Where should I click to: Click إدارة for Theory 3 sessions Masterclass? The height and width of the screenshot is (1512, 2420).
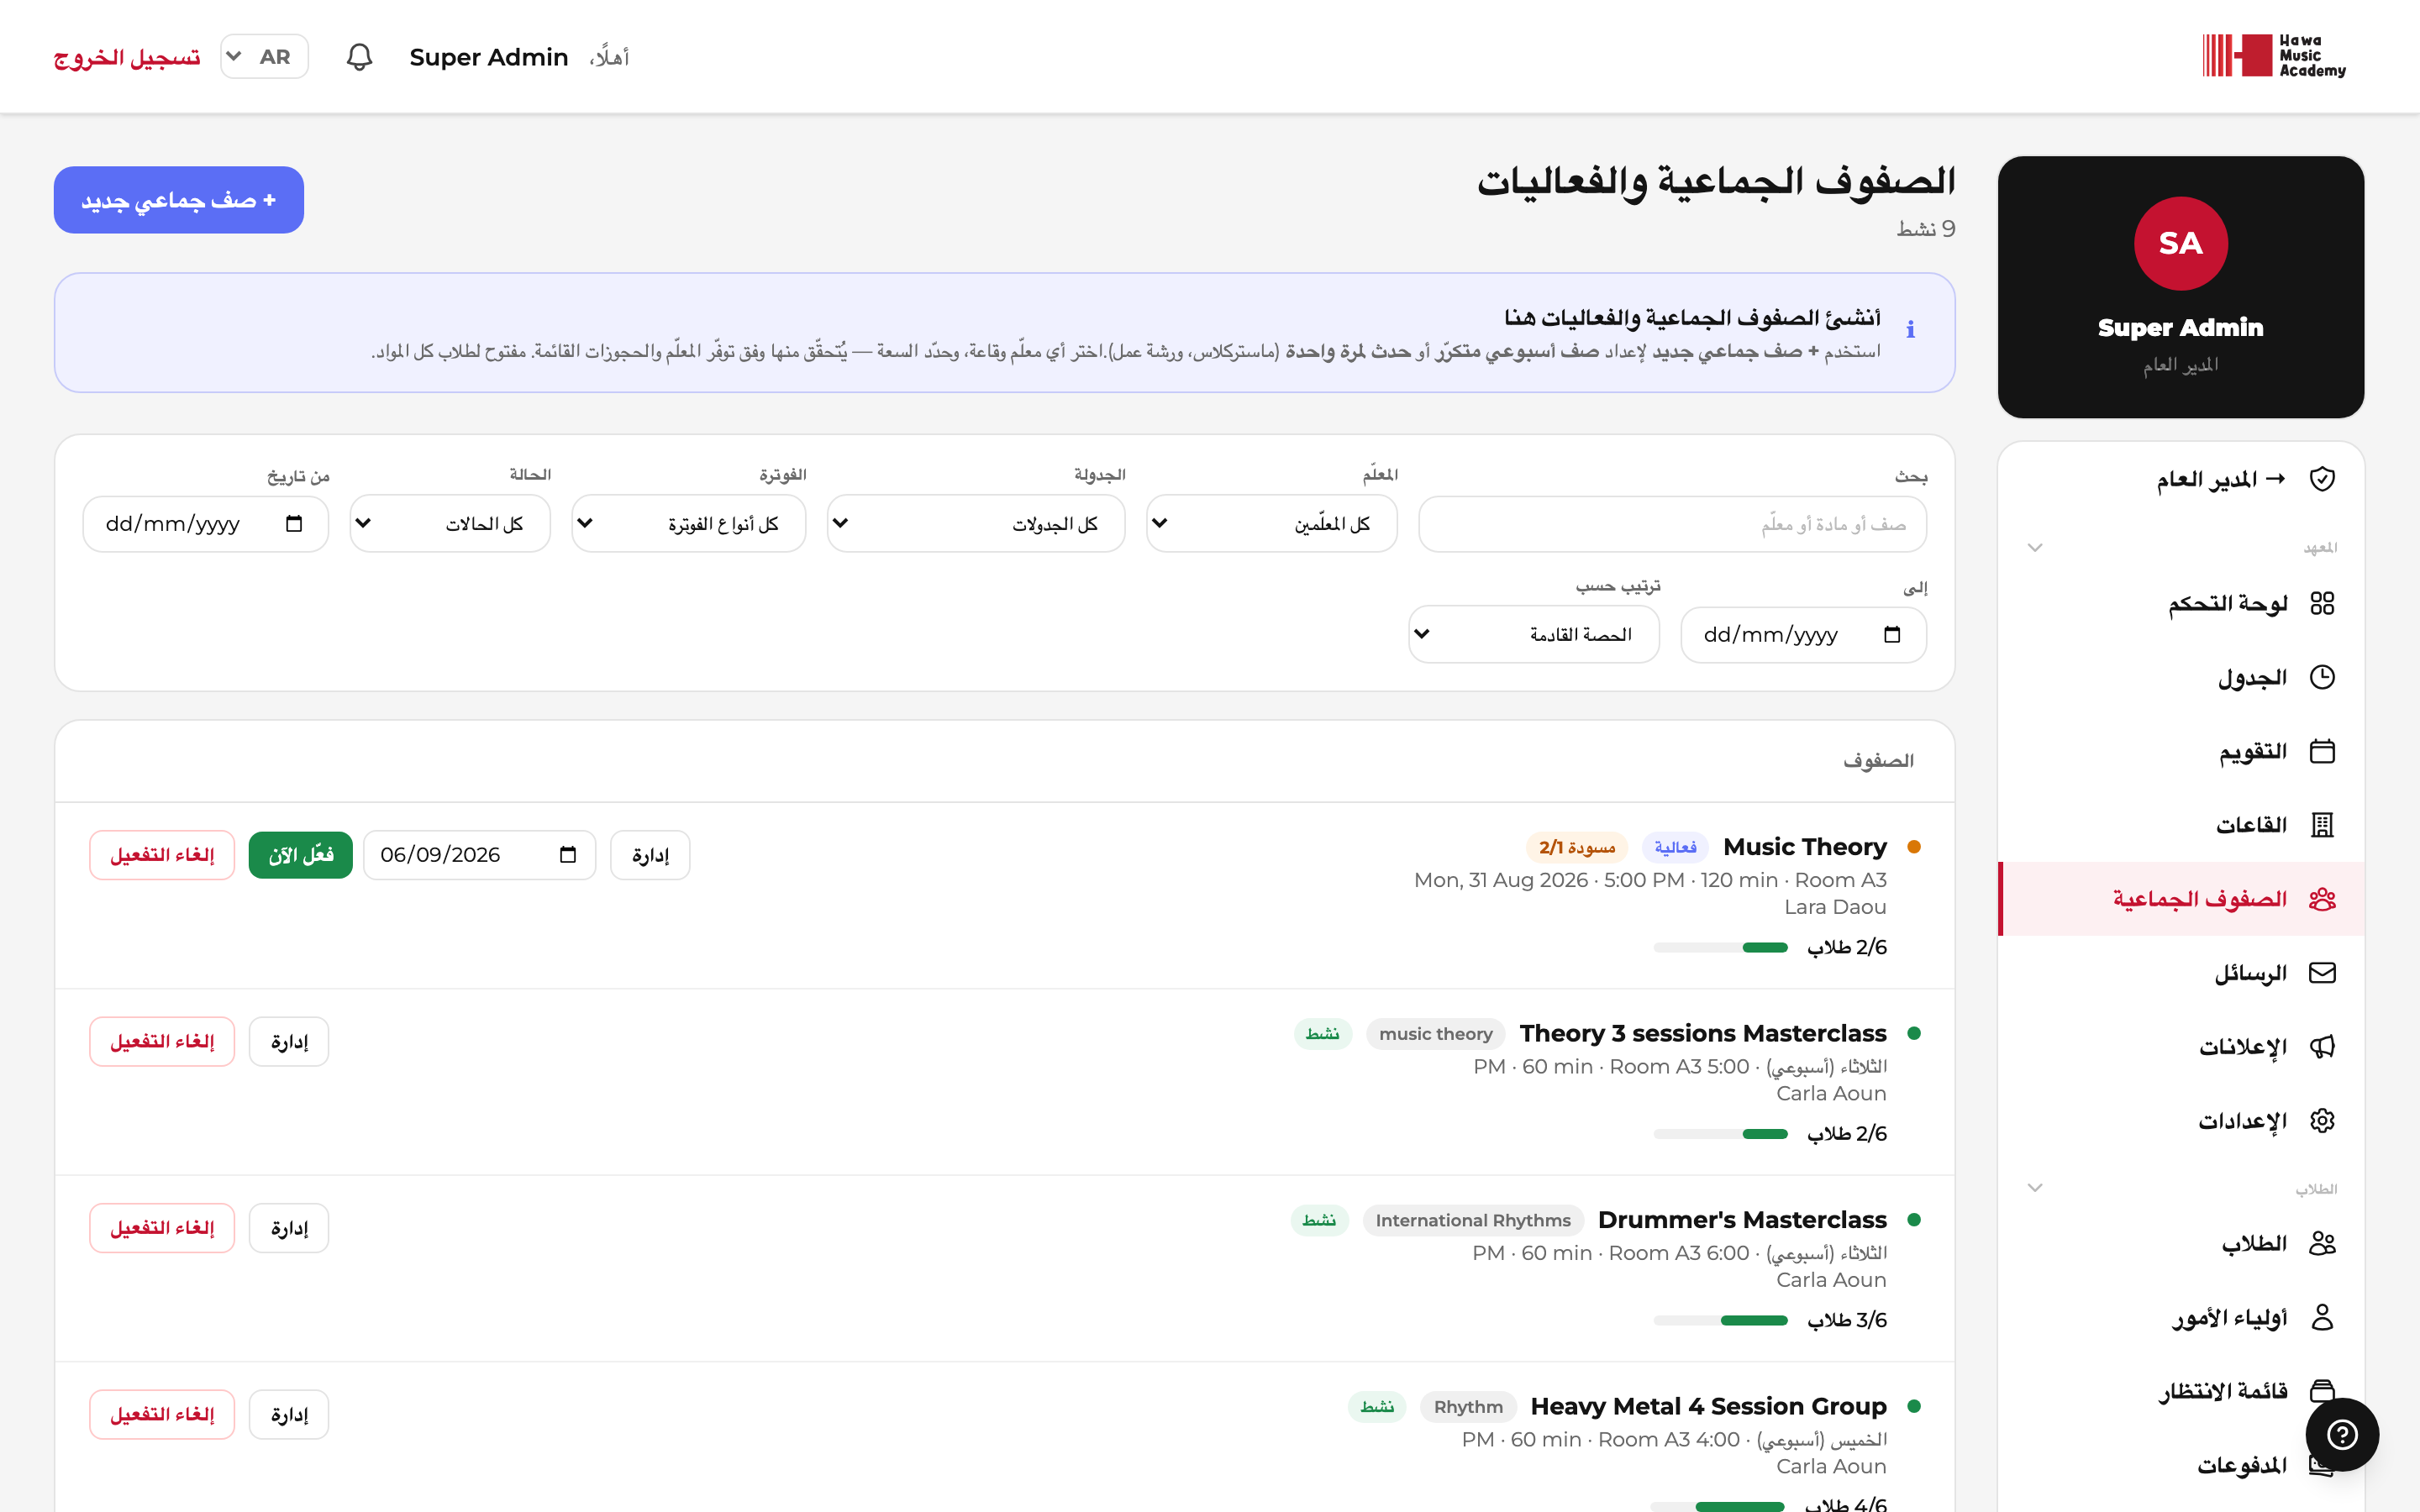(288, 1041)
